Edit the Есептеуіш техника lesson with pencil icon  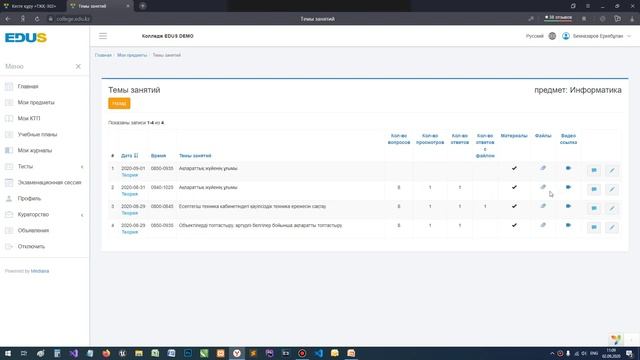pyautogui.click(x=612, y=208)
